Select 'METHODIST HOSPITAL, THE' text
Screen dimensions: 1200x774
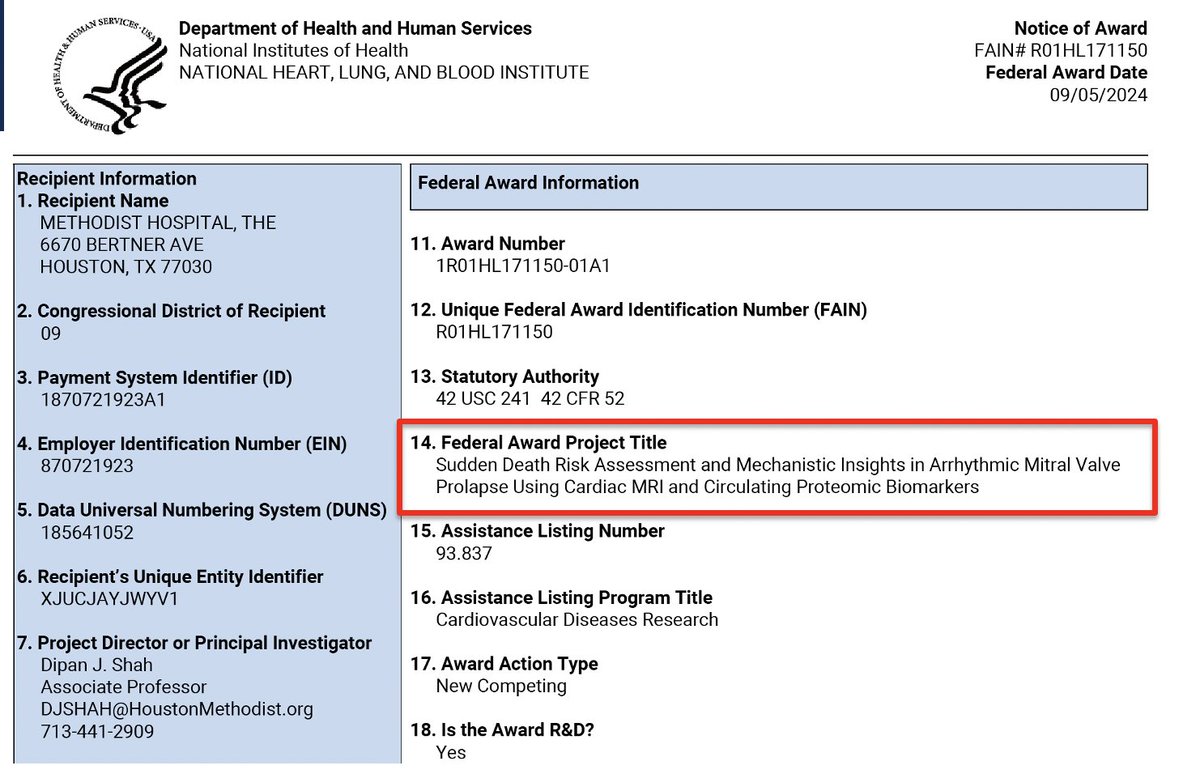(x=158, y=223)
